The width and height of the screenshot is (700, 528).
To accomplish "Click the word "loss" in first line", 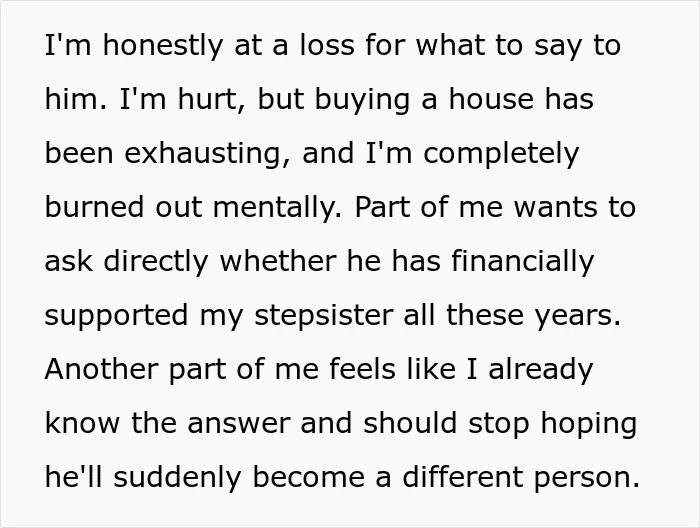I will (x=327, y=46).
